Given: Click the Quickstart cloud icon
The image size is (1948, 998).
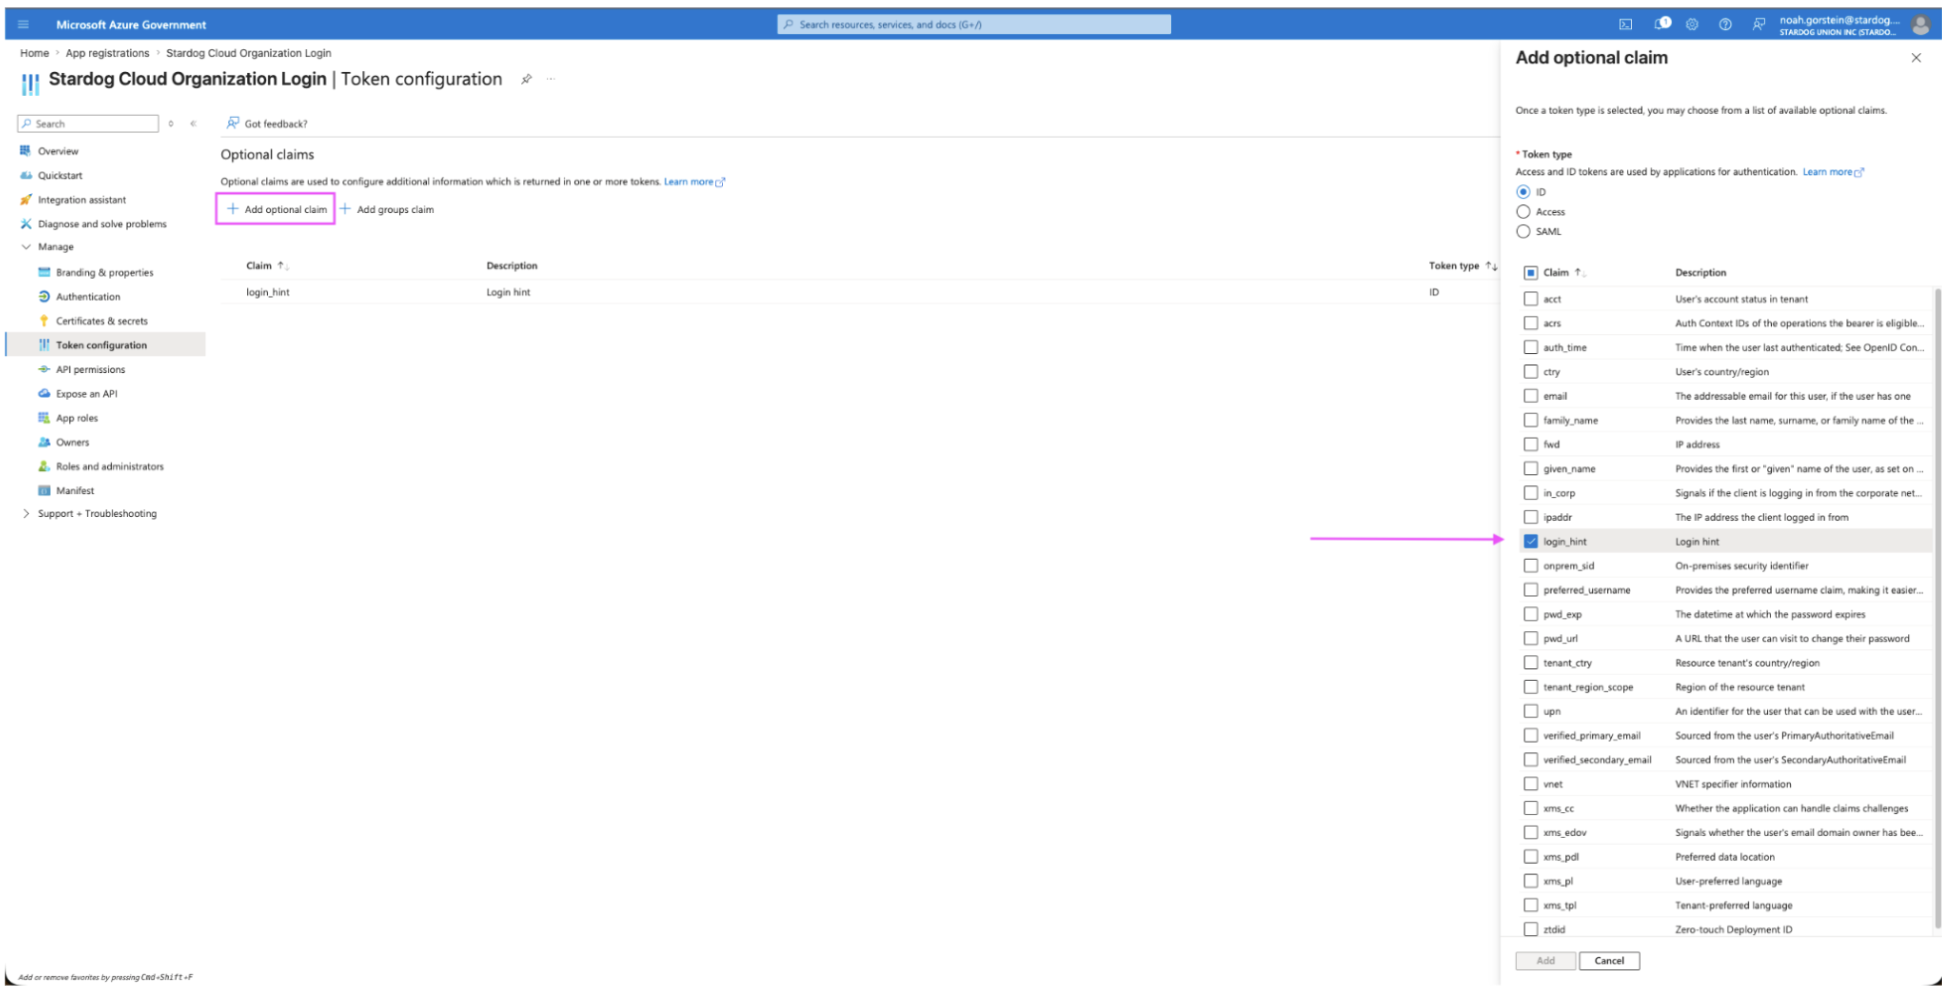Looking at the screenshot, I should pyautogui.click(x=26, y=175).
